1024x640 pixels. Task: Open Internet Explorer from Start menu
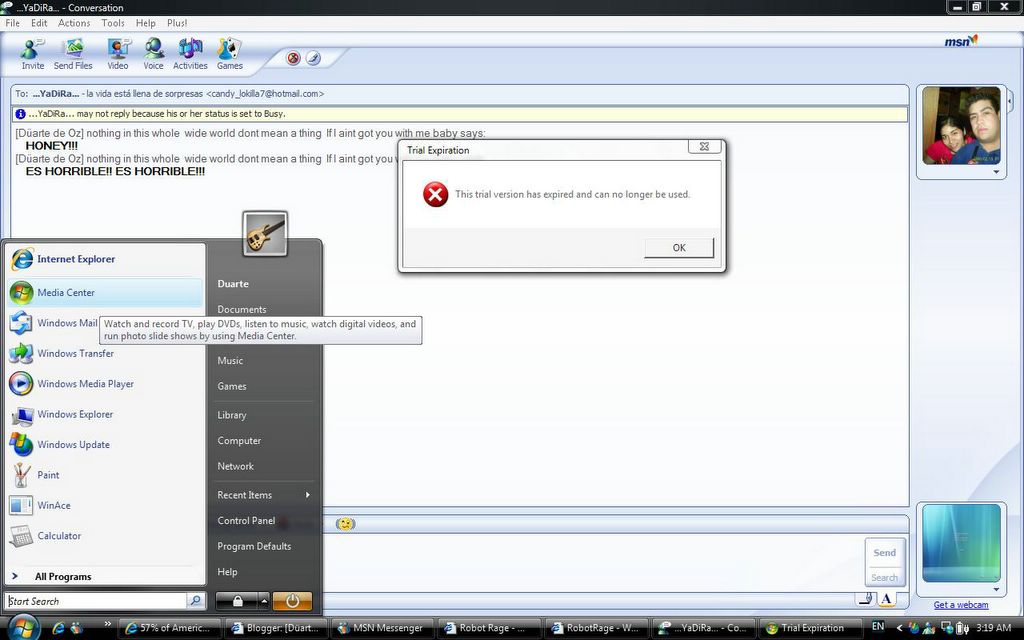click(105, 259)
